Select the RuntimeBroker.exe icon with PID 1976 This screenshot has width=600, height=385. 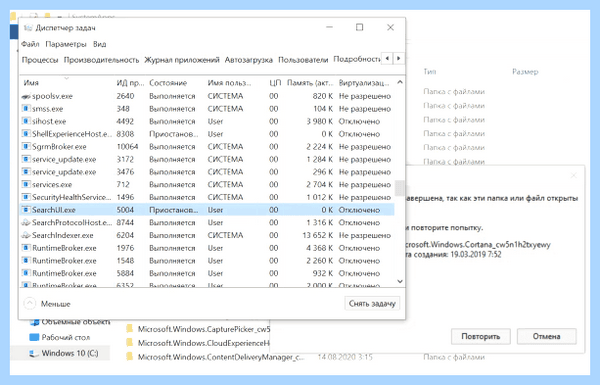pyautogui.click(x=26, y=248)
